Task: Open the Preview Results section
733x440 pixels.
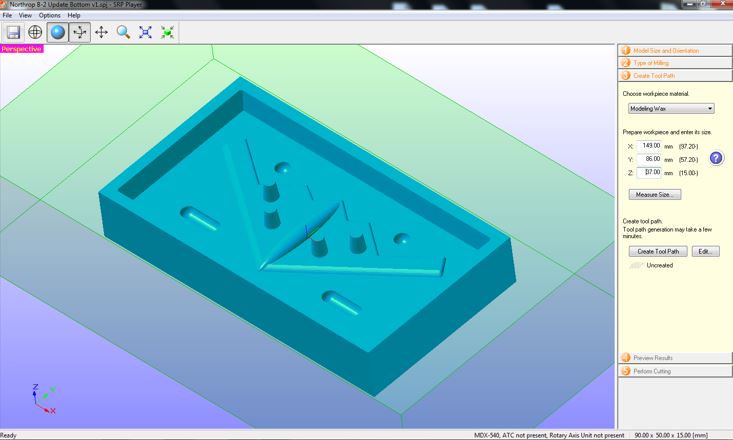Action: (x=675, y=358)
